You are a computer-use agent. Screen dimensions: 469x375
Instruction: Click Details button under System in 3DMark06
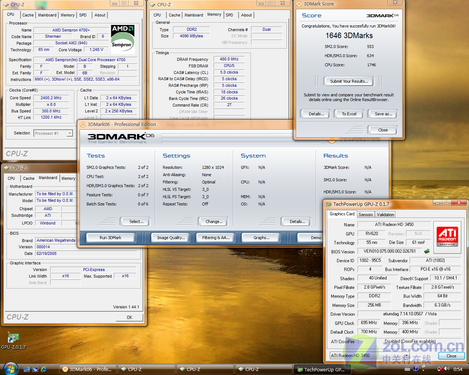tap(296, 221)
